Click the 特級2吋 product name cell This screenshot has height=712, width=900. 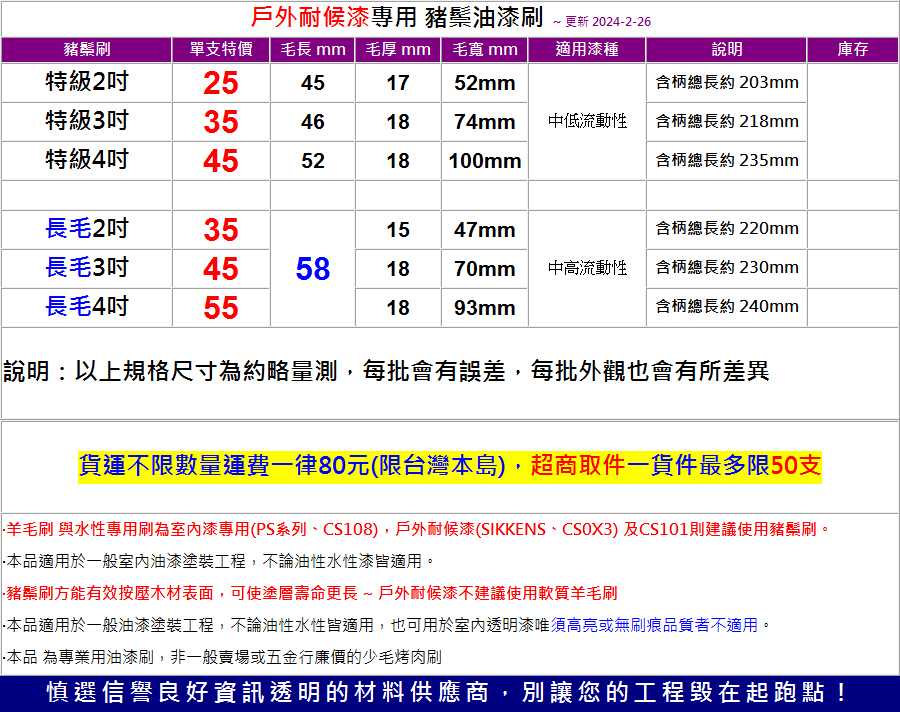click(87, 82)
